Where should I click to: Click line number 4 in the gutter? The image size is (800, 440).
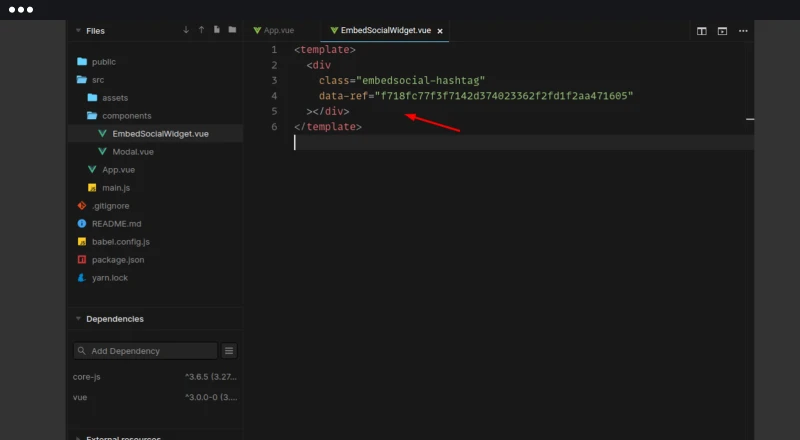274,95
